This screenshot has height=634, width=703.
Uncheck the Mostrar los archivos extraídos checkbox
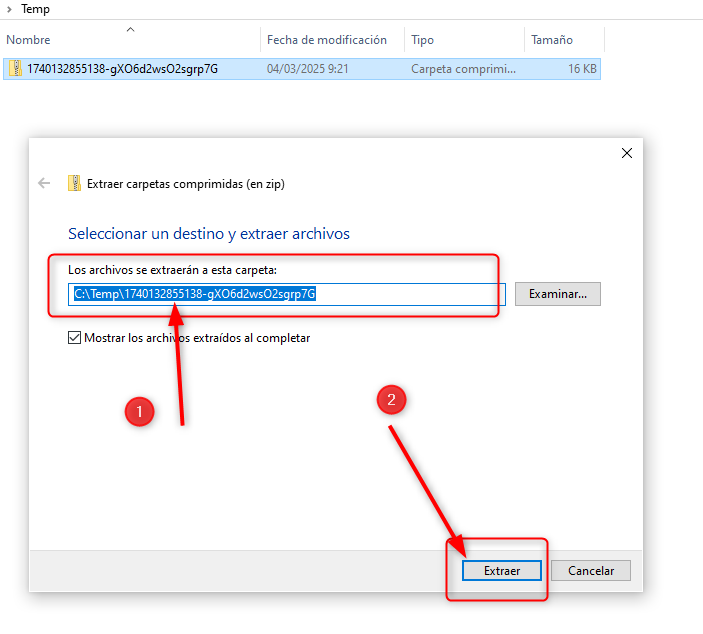(74, 338)
